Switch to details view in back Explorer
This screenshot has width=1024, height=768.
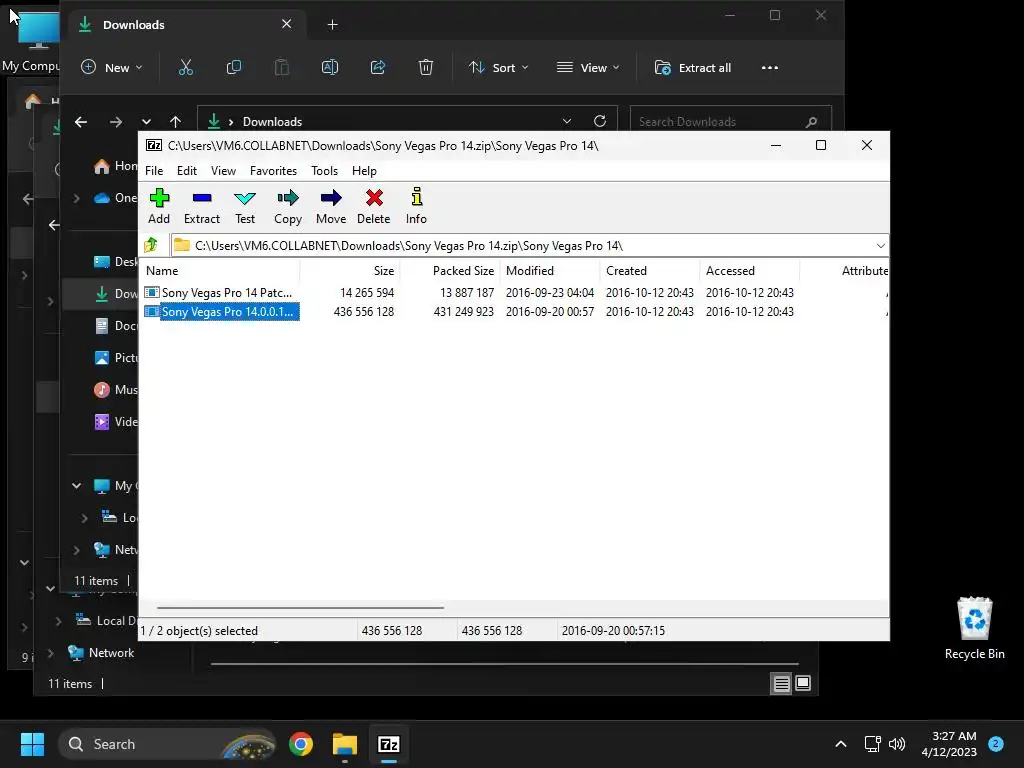[x=782, y=684]
